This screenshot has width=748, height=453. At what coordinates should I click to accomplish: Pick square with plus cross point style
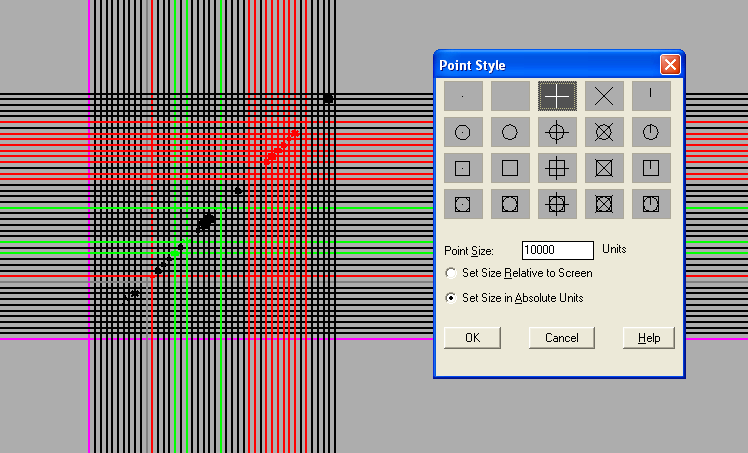click(557, 168)
